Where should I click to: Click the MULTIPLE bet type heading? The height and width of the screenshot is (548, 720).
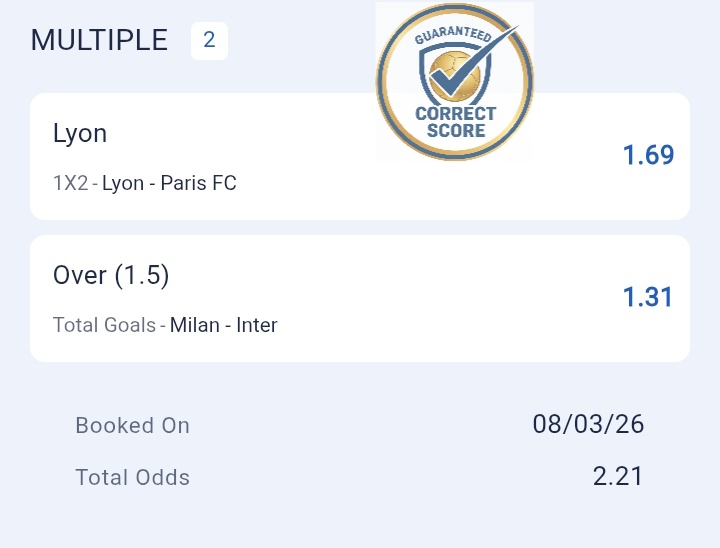pyautogui.click(x=100, y=41)
